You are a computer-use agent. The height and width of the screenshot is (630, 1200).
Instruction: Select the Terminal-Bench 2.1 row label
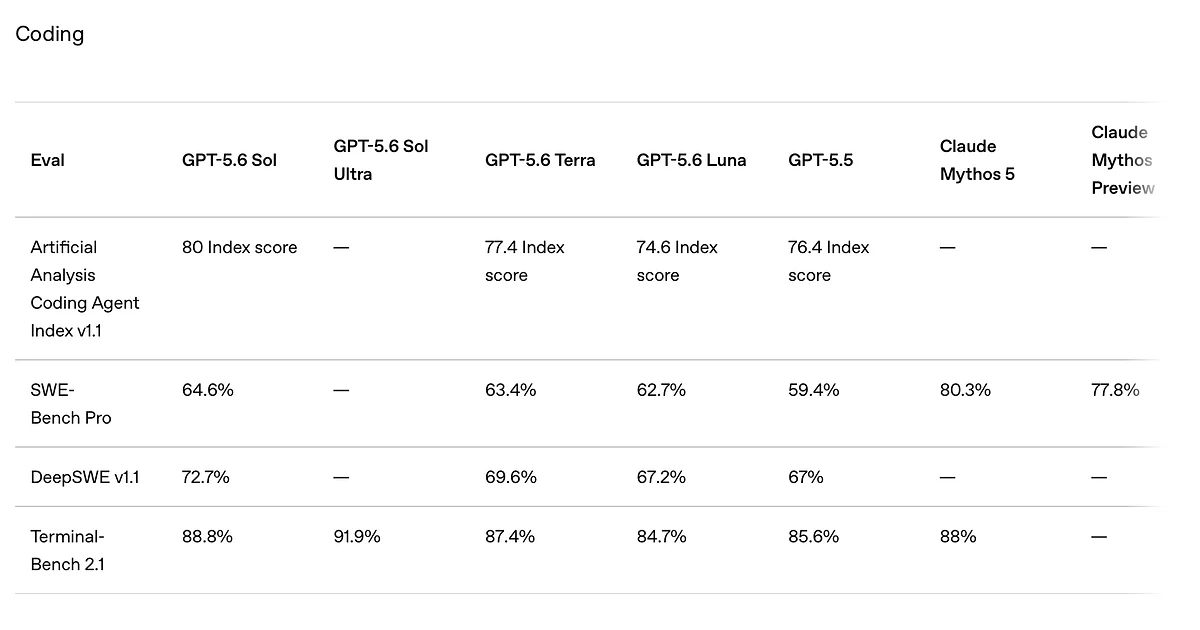[68, 550]
